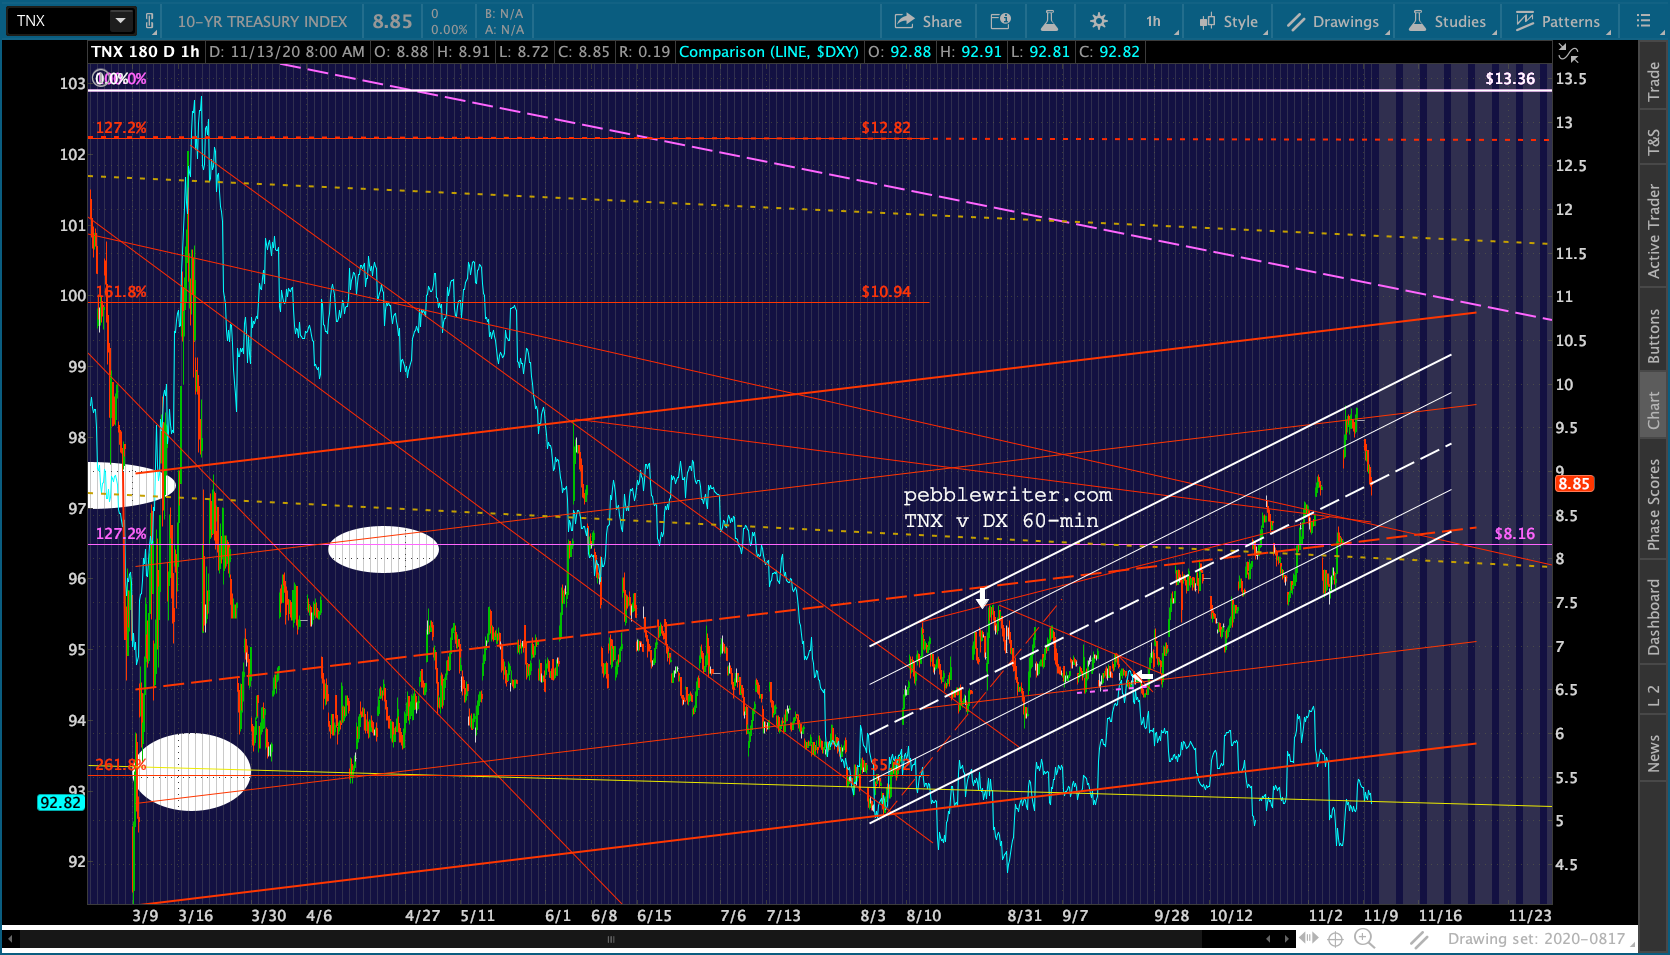Viewport: 1670px width, 955px height.
Task: Click the $10.94 Fibonacci level label
Action: click(x=886, y=292)
